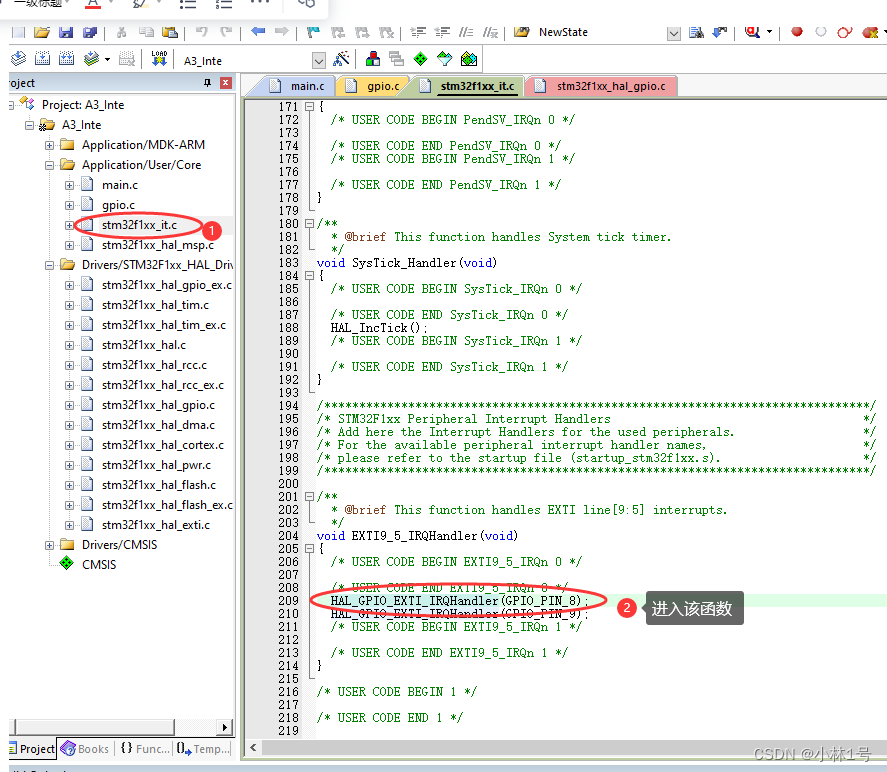887x772 pixels.
Task: Click the NewState find text field
Action: coord(600,33)
